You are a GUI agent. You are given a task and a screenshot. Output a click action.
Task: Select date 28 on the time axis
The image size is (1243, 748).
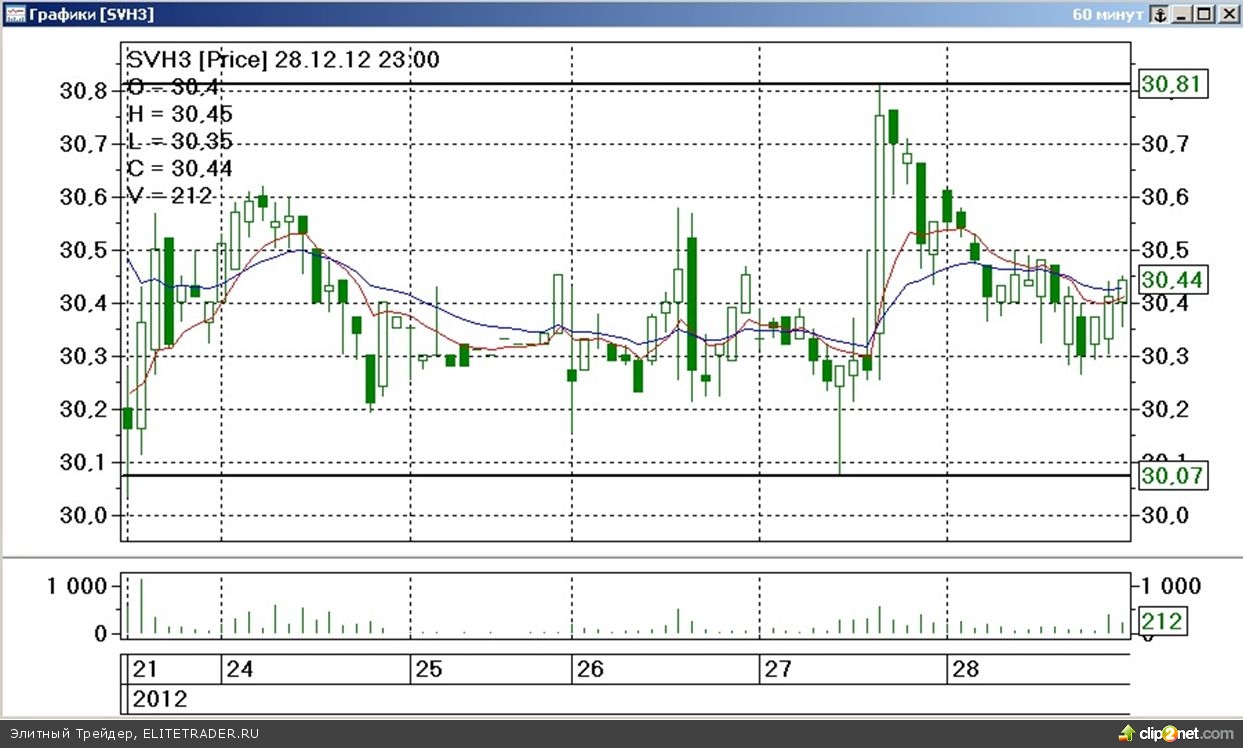[x=966, y=669]
